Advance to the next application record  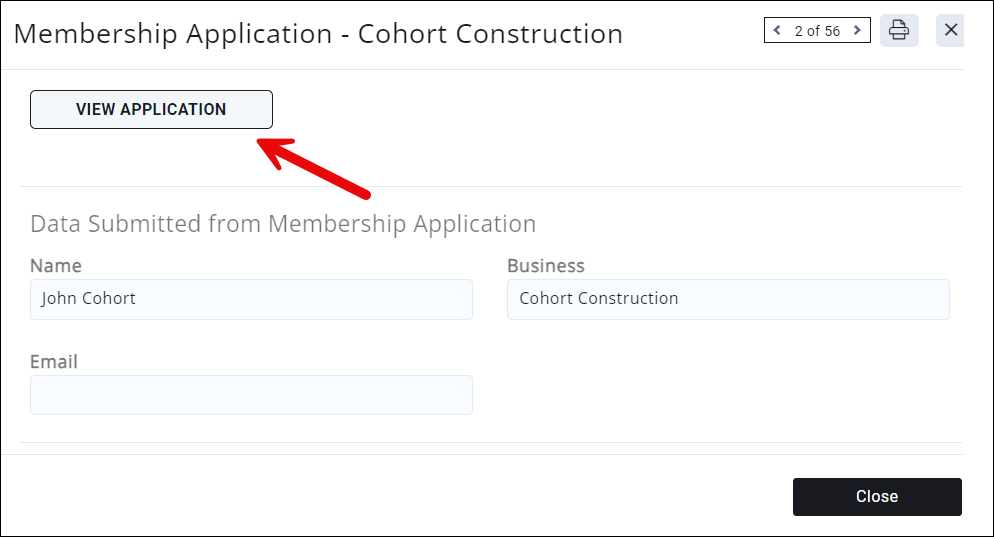(857, 31)
